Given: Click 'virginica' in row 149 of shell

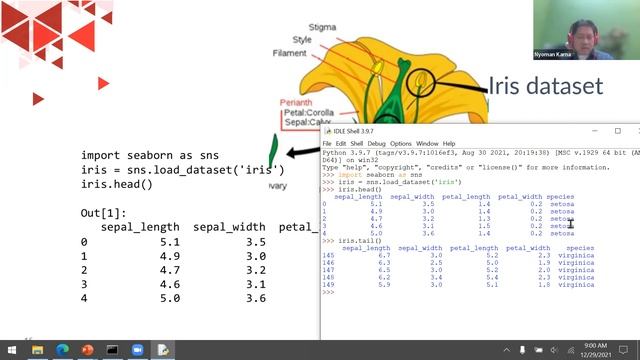Looking at the screenshot, I should coord(576,285).
